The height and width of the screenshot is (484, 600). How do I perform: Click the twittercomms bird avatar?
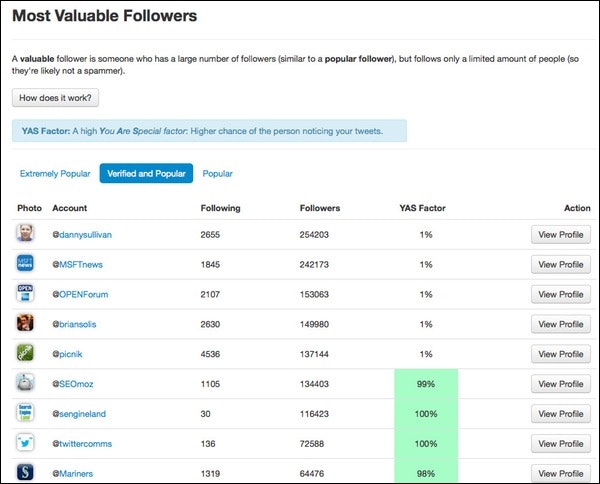26,443
